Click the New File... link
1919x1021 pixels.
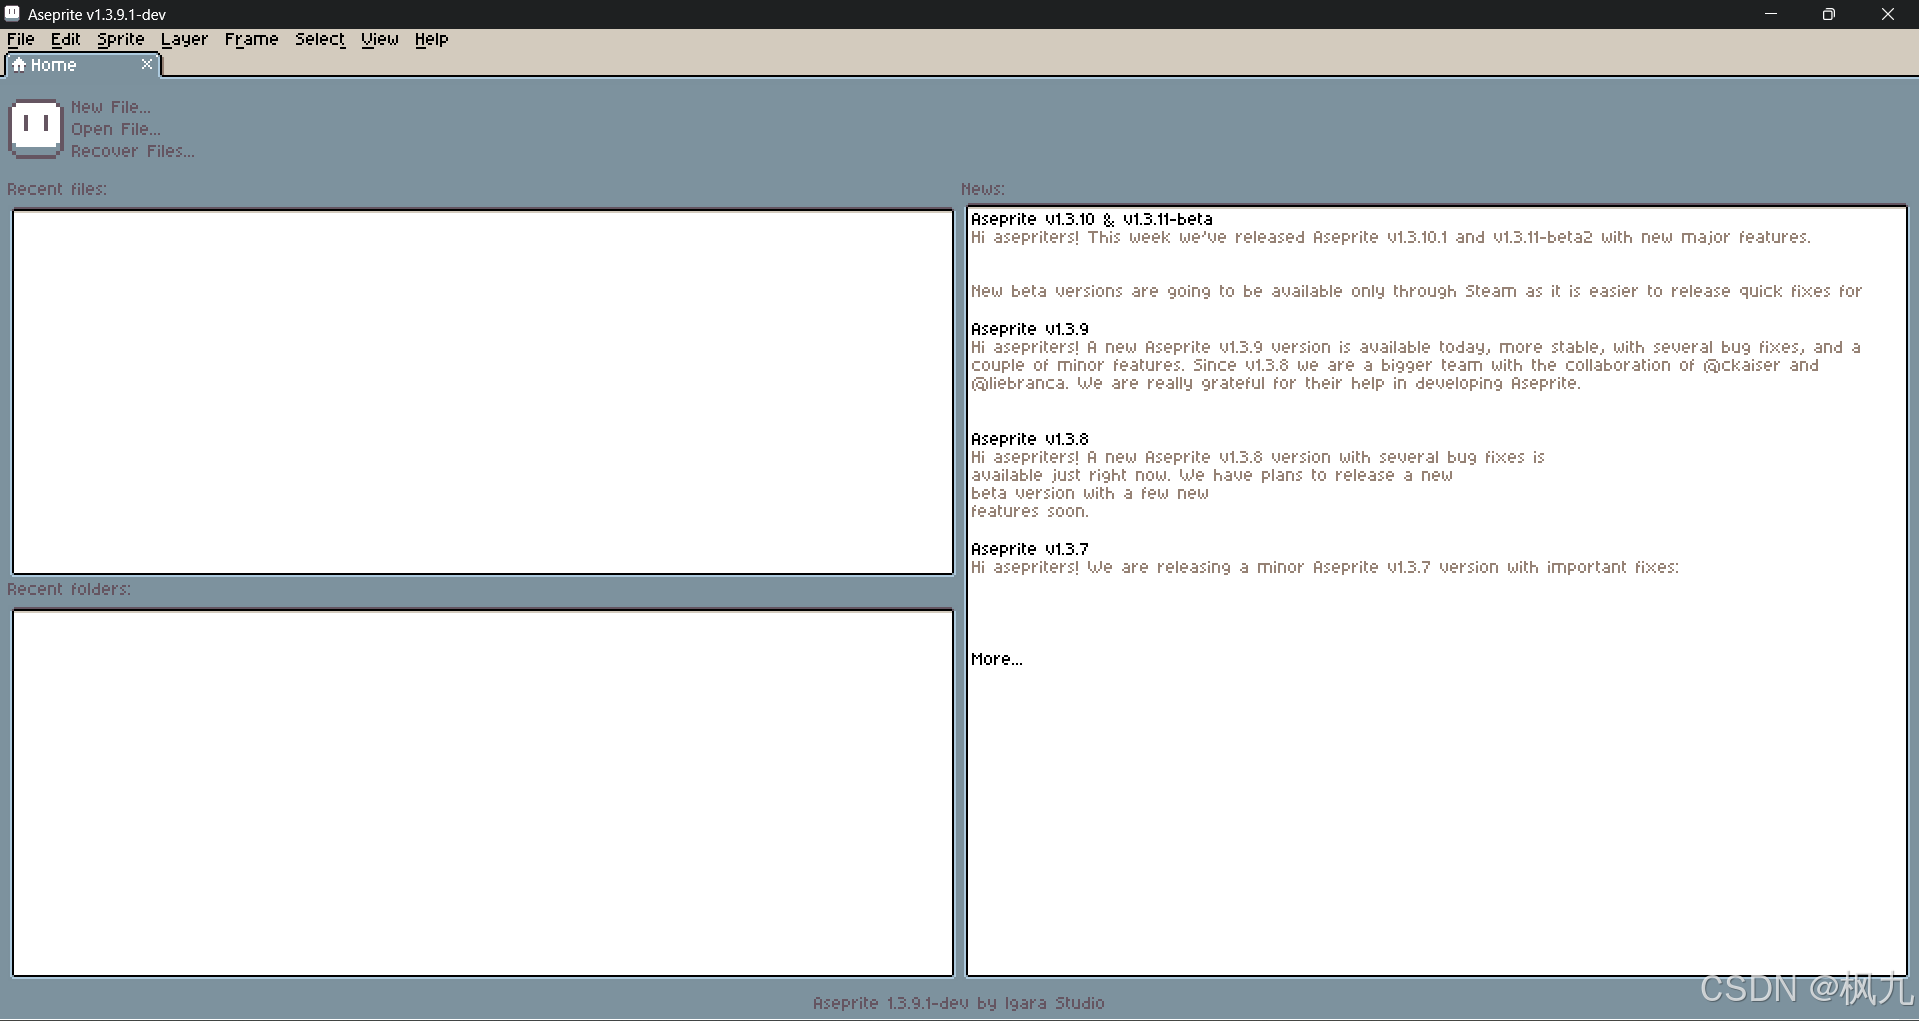(x=111, y=107)
